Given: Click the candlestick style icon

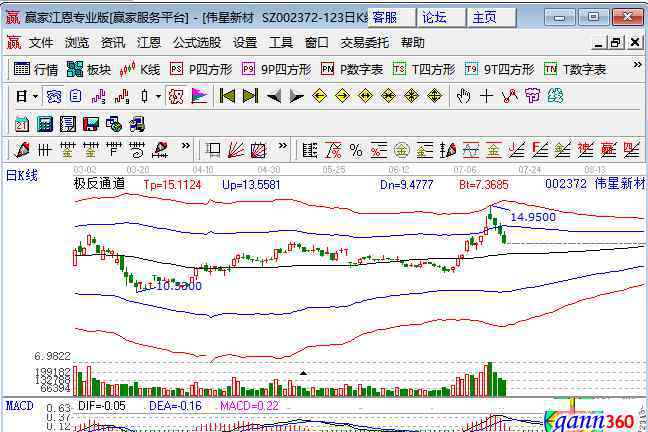Looking at the screenshot, I should [x=144, y=96].
